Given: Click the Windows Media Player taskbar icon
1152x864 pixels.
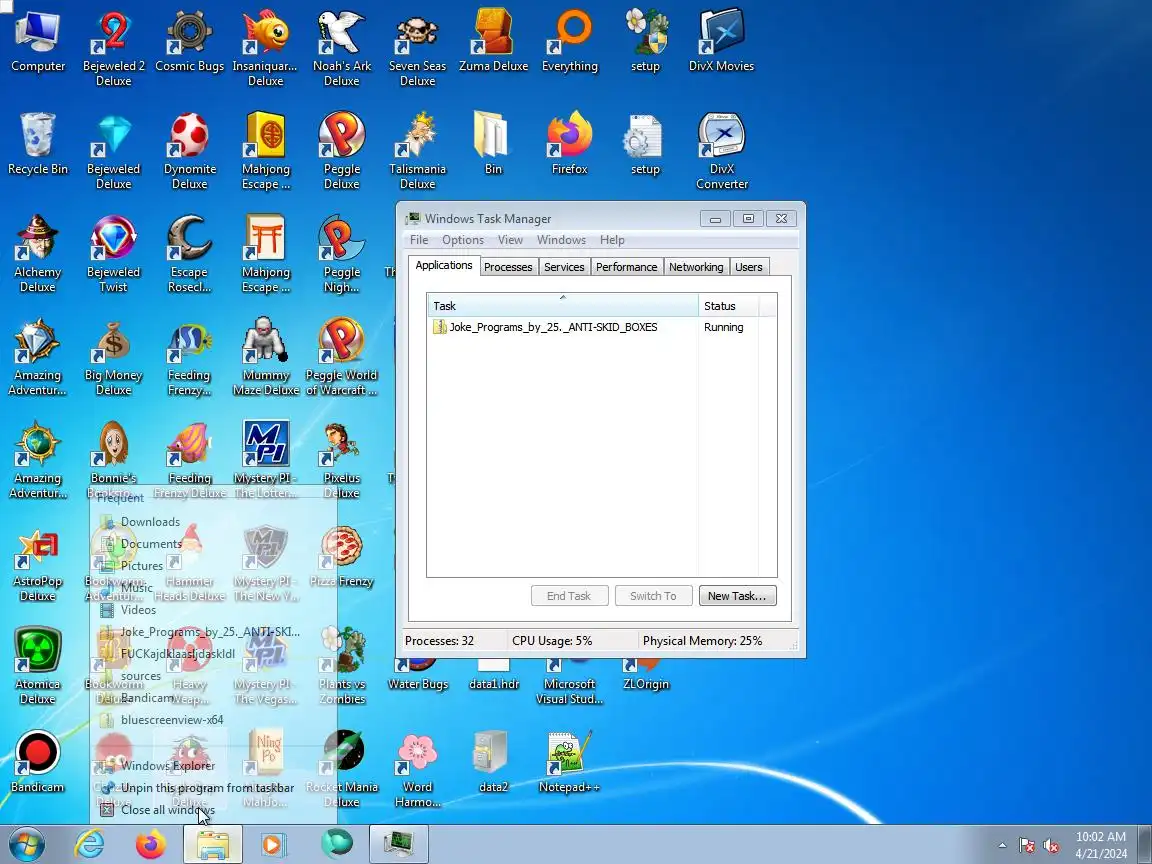Looking at the screenshot, I should tap(272, 844).
